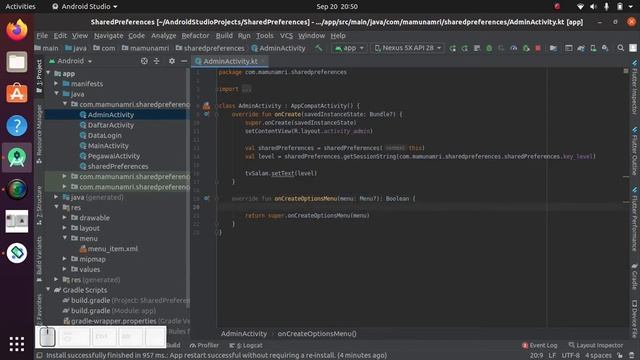Expand the mipmap folder
The image size is (640, 360).
[65, 259]
